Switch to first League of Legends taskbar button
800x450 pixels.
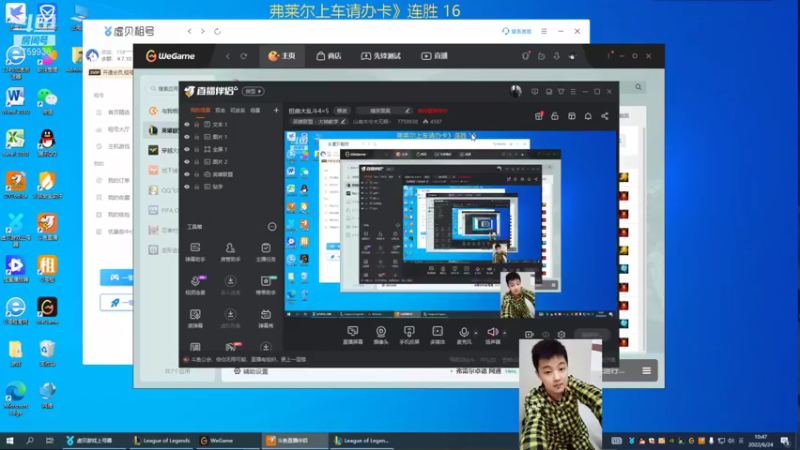[x=162, y=440]
